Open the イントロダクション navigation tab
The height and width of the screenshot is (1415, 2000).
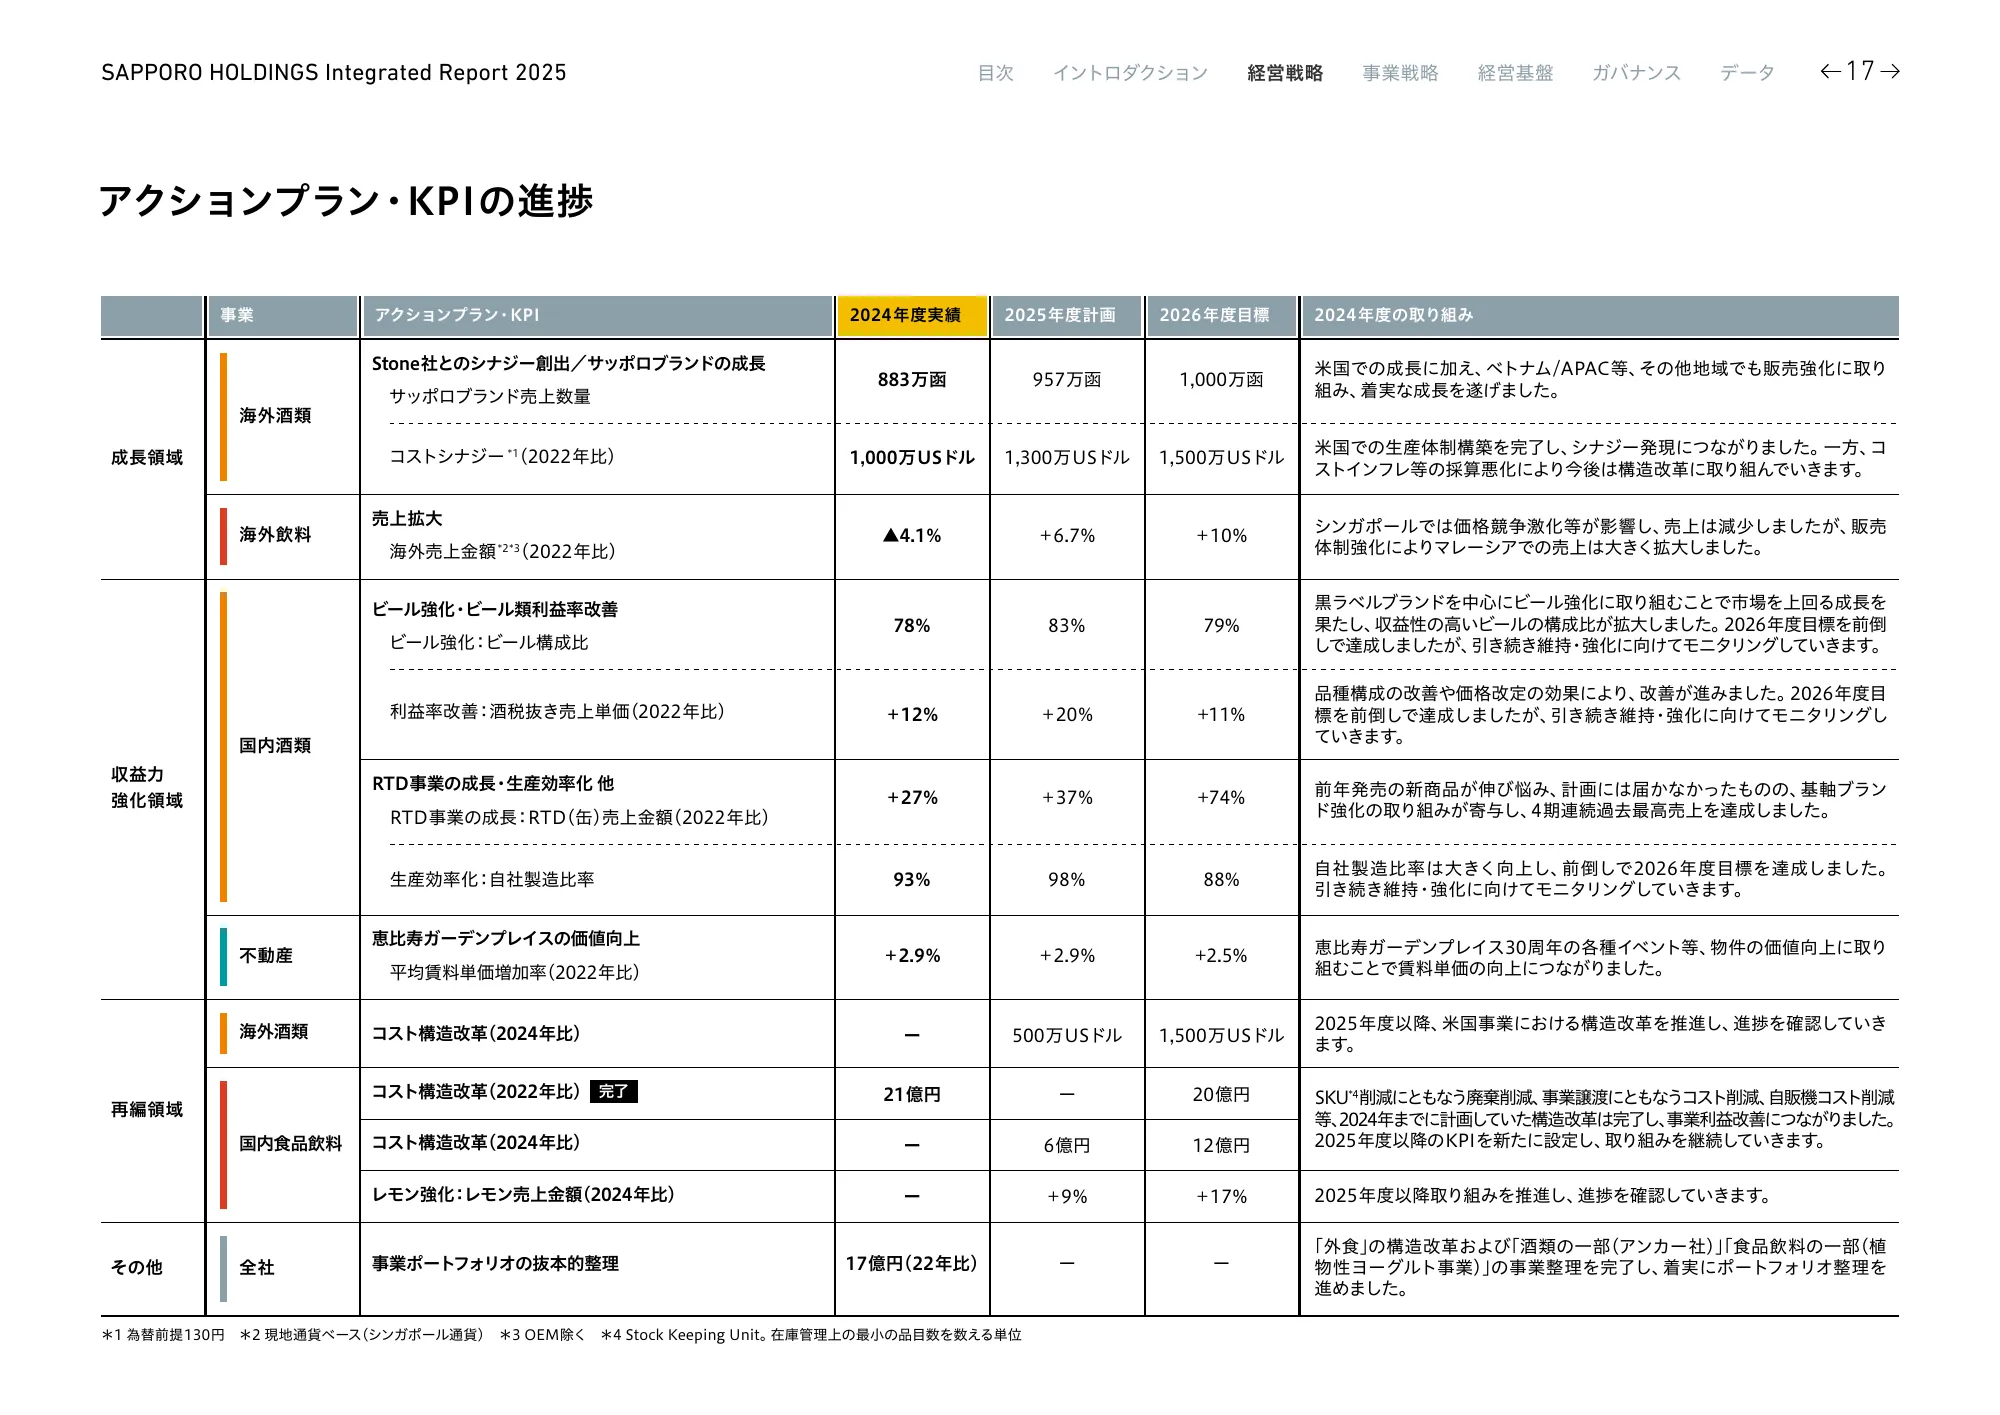click(1130, 73)
